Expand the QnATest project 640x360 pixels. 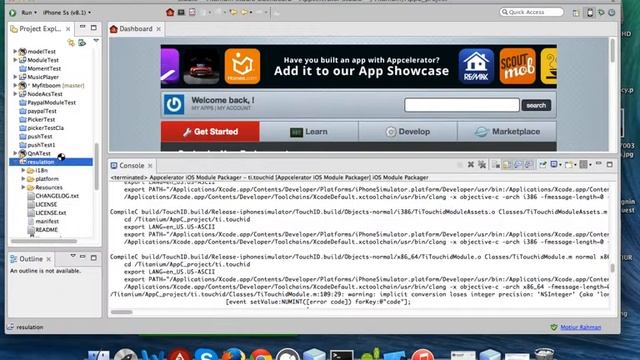point(15,153)
